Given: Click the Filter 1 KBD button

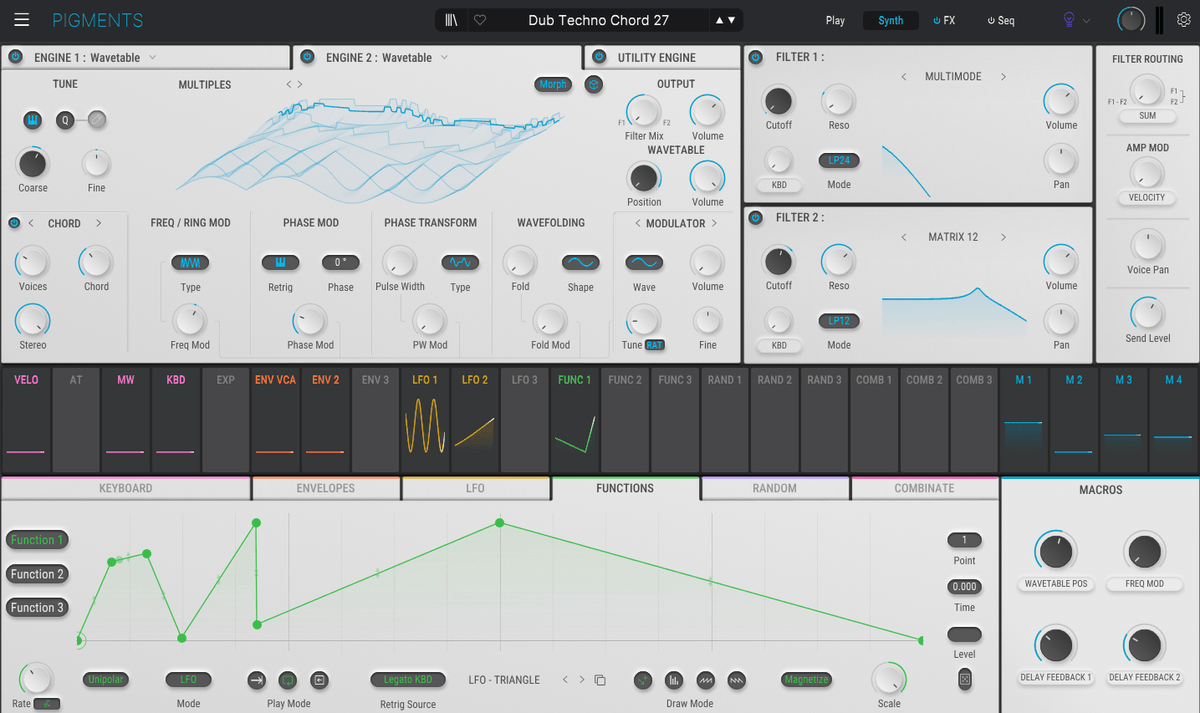Looking at the screenshot, I should coord(778,185).
